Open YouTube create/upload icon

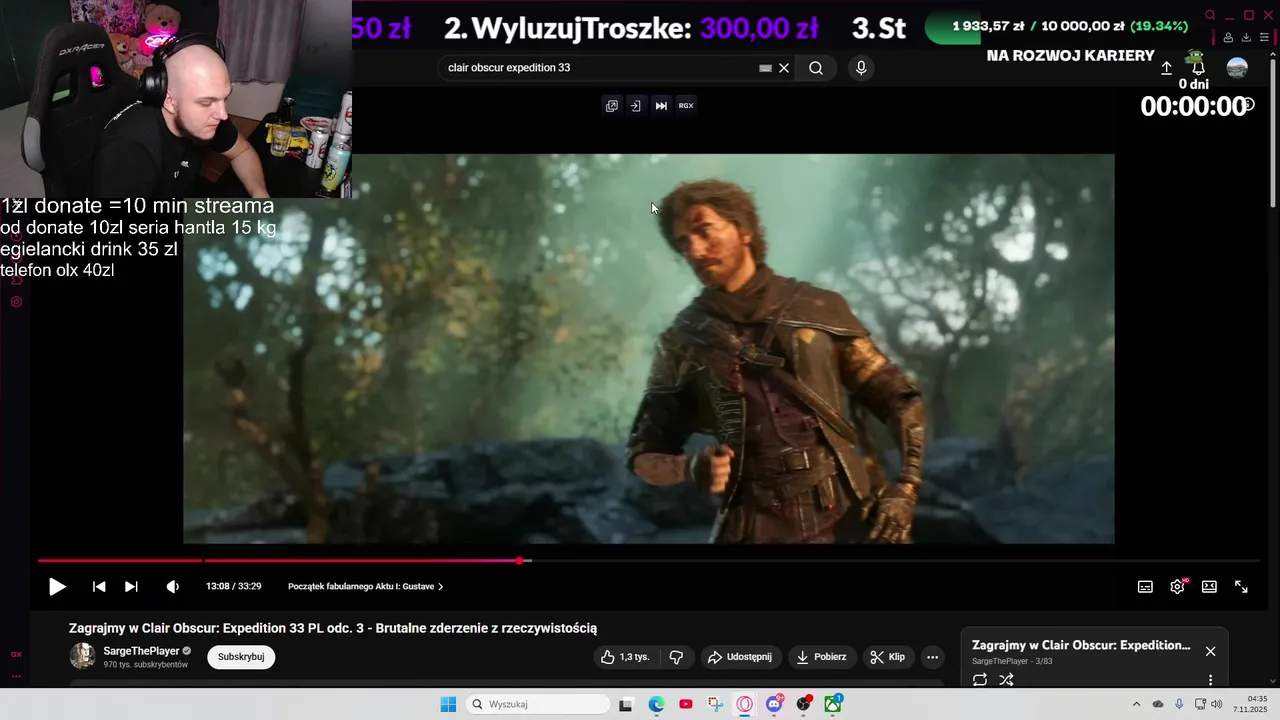tap(1166, 68)
